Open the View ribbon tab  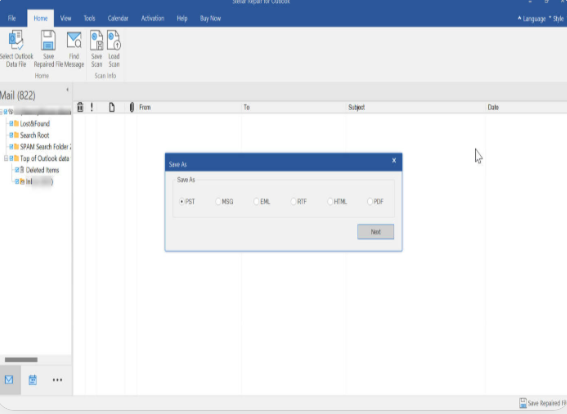(x=65, y=18)
